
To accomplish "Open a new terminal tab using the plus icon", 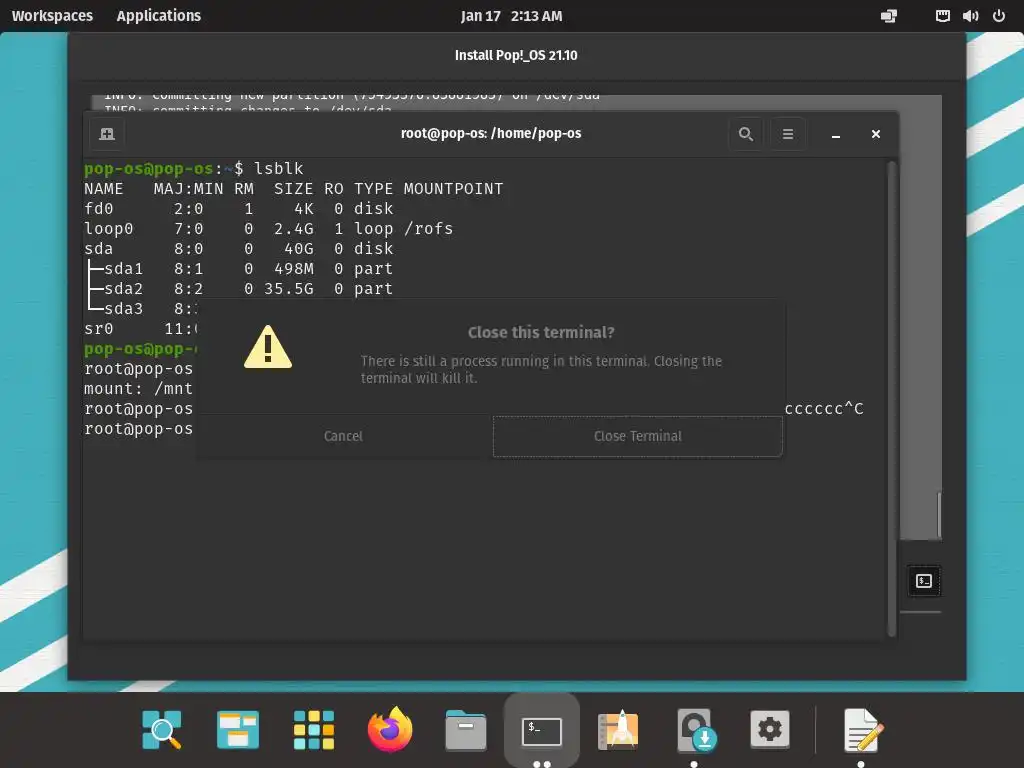I will pyautogui.click(x=107, y=134).
